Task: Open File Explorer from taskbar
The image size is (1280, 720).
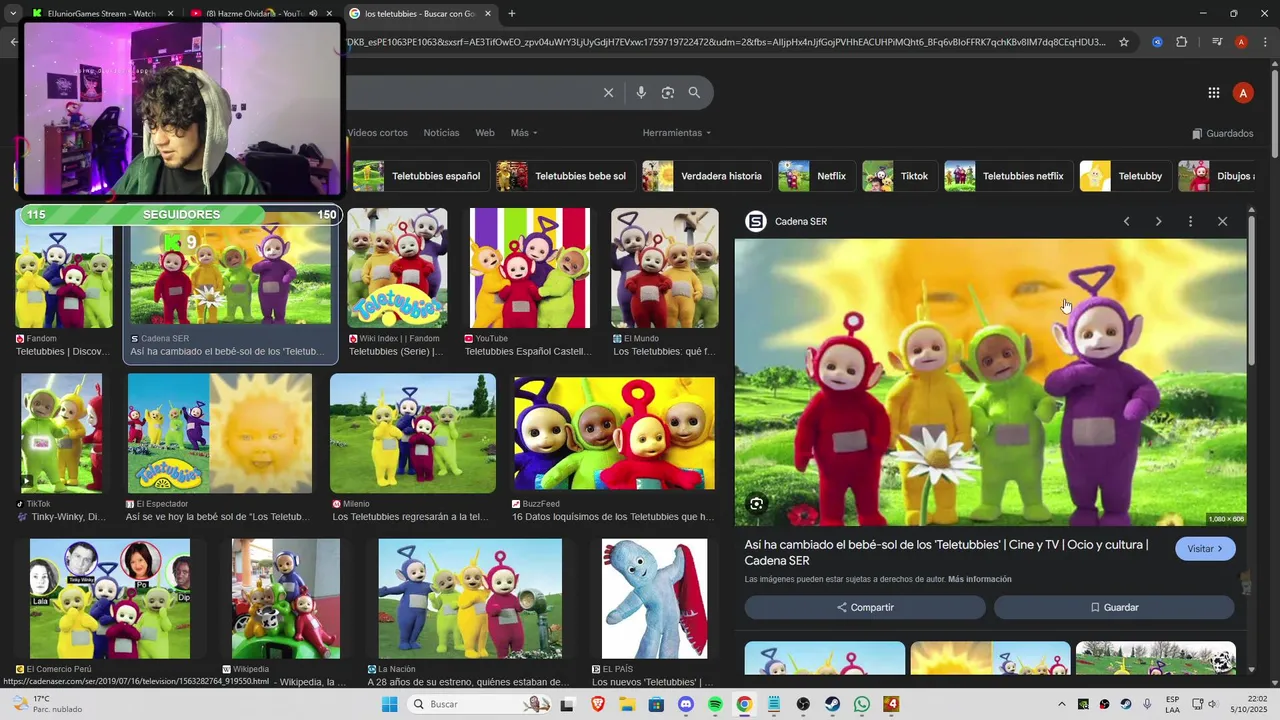Action: click(x=627, y=704)
